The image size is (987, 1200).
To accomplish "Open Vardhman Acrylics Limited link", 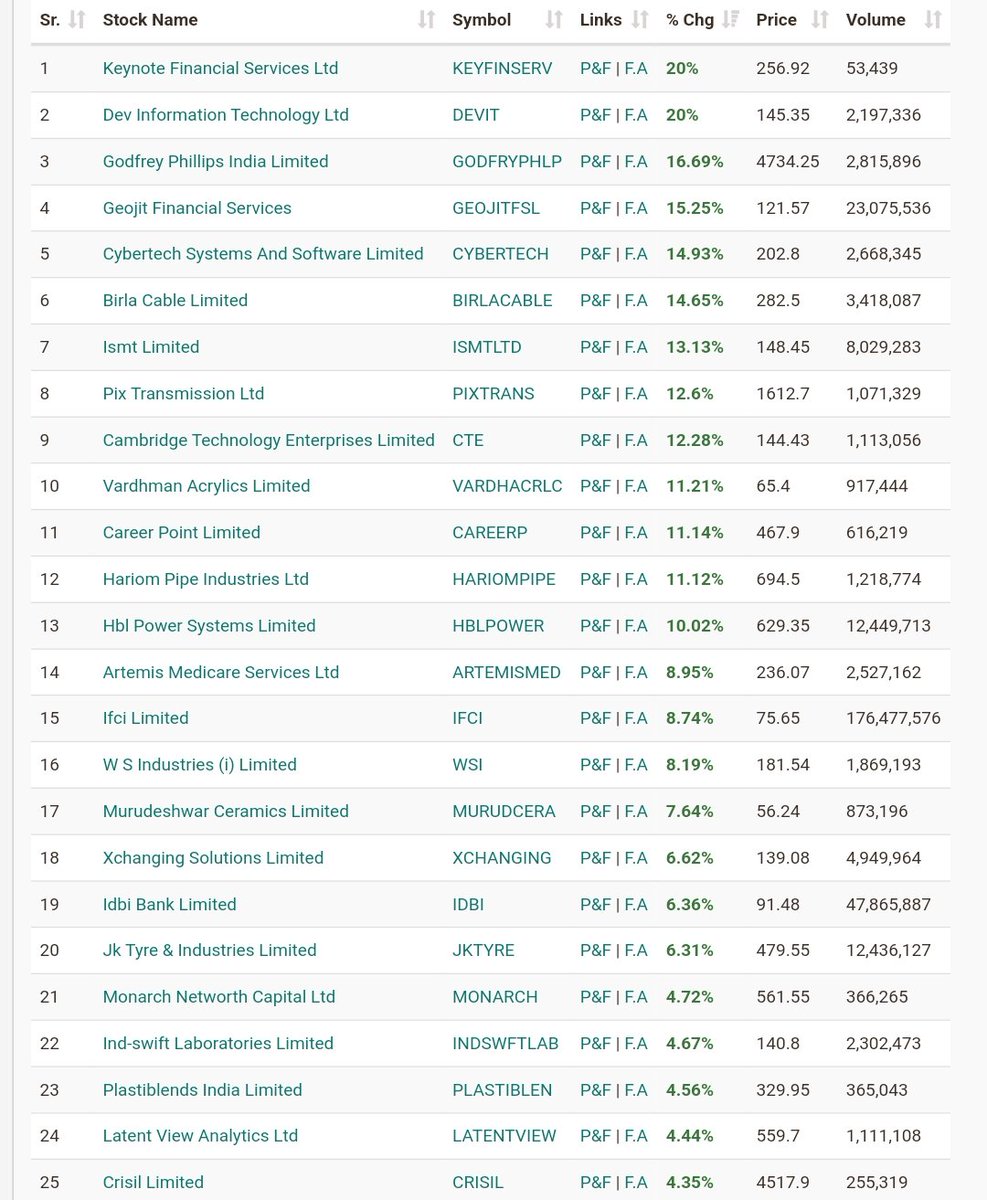I will tap(206, 486).
